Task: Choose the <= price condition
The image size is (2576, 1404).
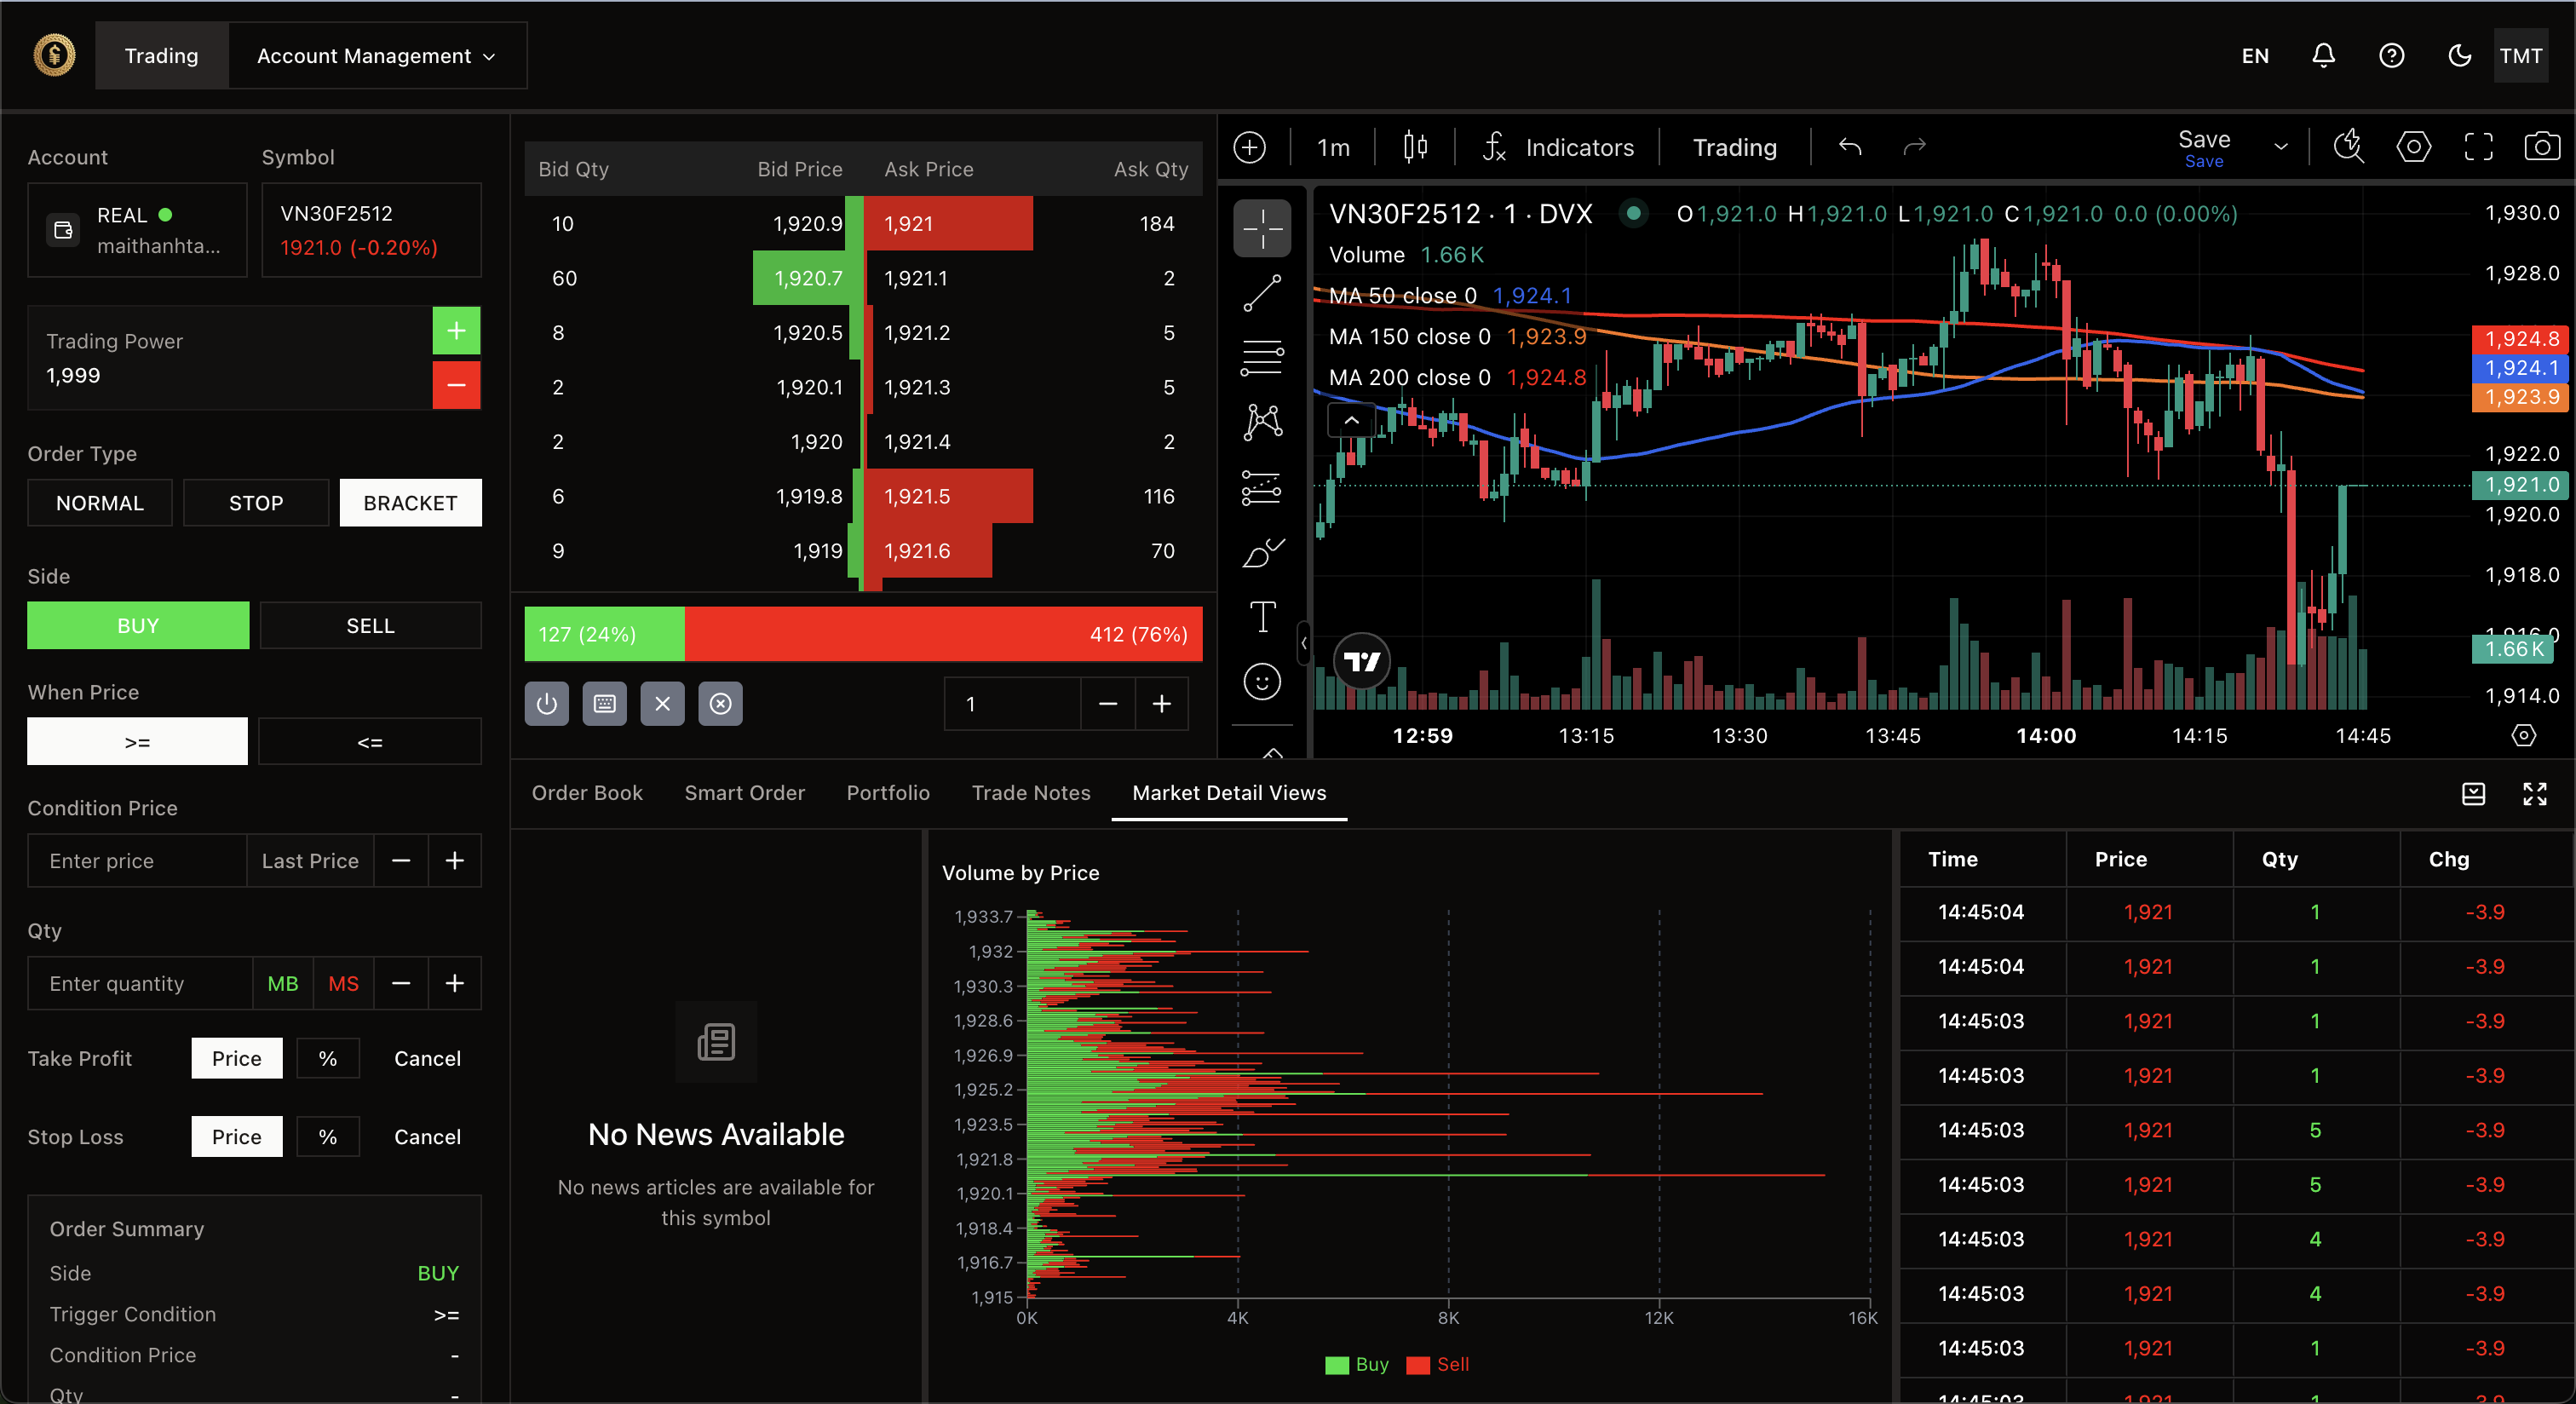Action: (370, 742)
